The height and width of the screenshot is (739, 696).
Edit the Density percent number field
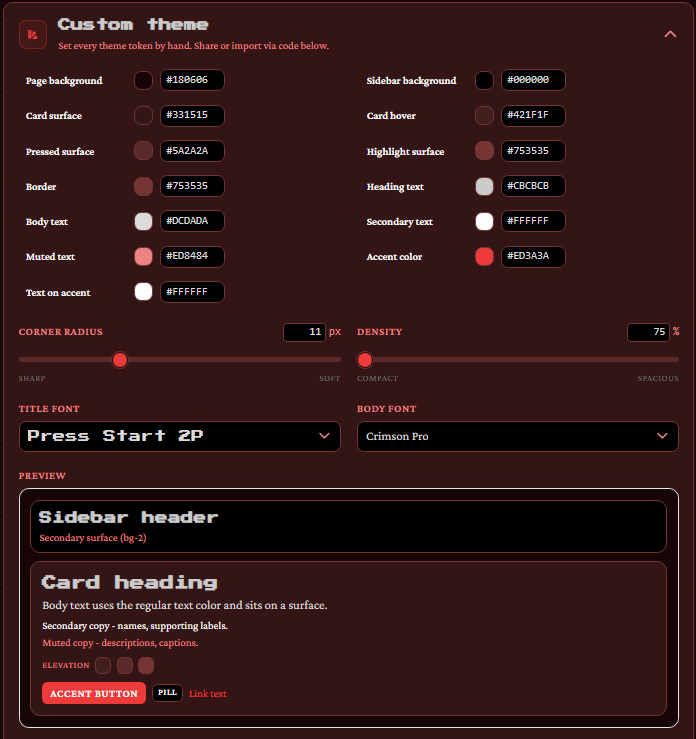648,332
